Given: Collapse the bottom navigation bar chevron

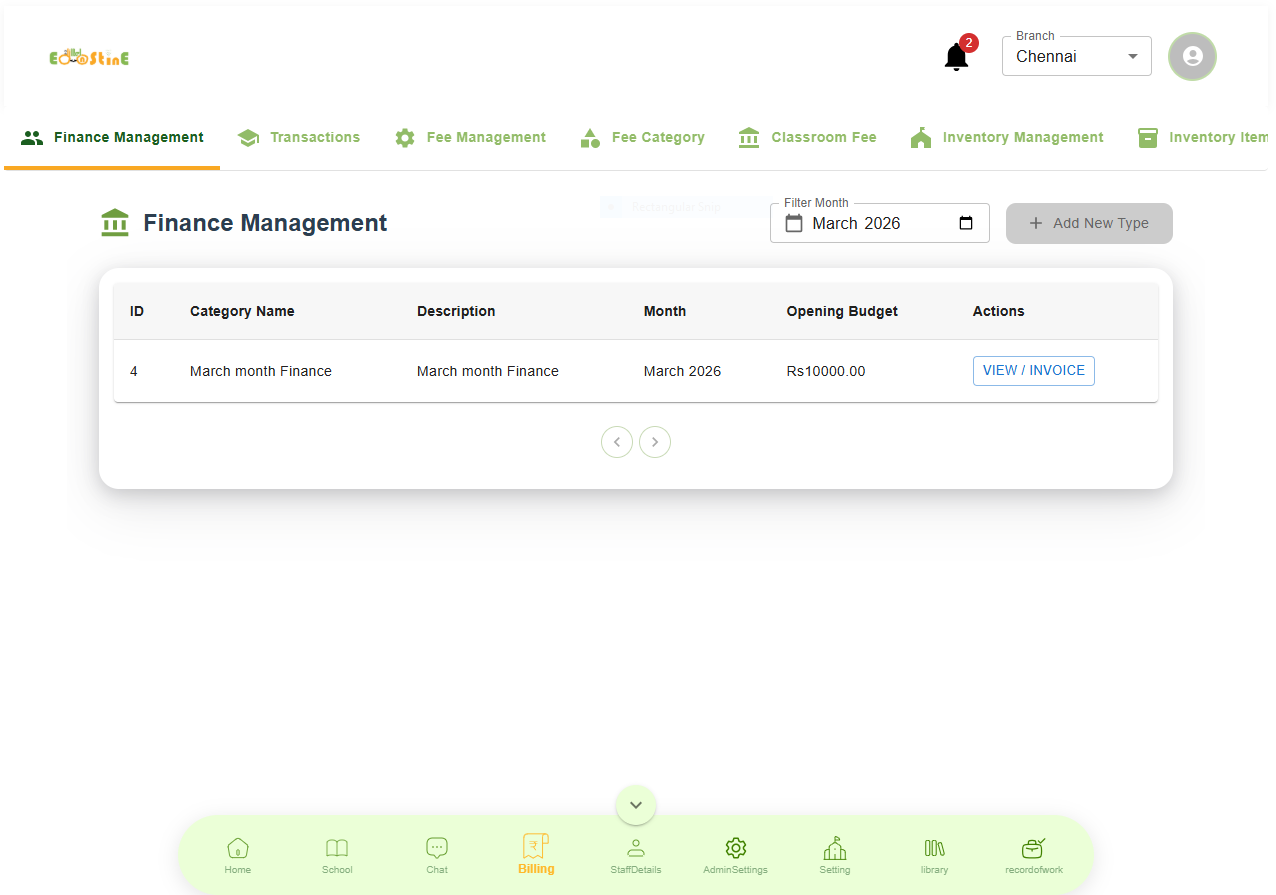Looking at the screenshot, I should pyautogui.click(x=636, y=805).
